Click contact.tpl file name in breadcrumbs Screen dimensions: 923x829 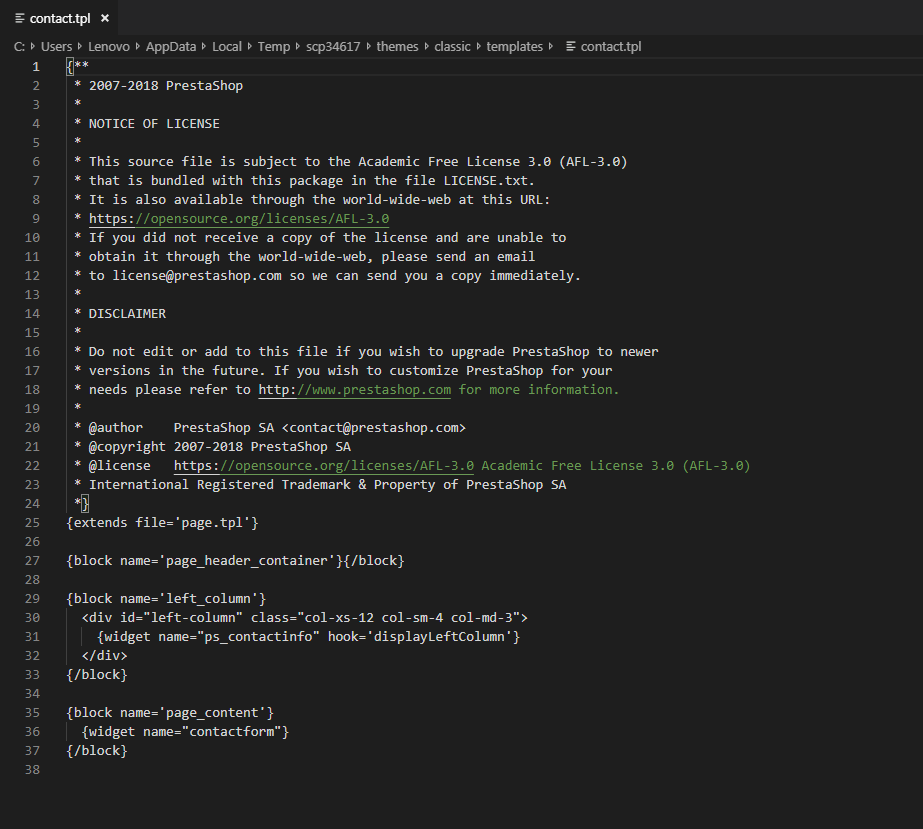click(612, 46)
